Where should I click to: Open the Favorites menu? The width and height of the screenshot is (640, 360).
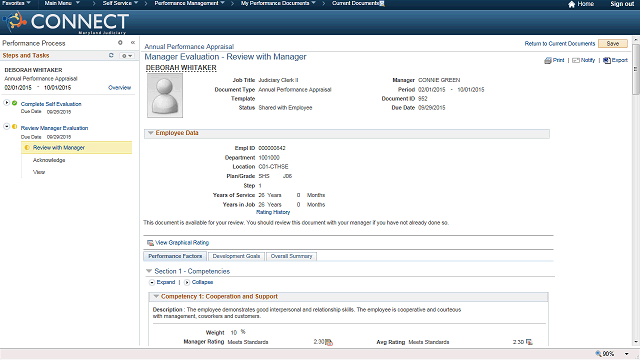[x=16, y=3]
